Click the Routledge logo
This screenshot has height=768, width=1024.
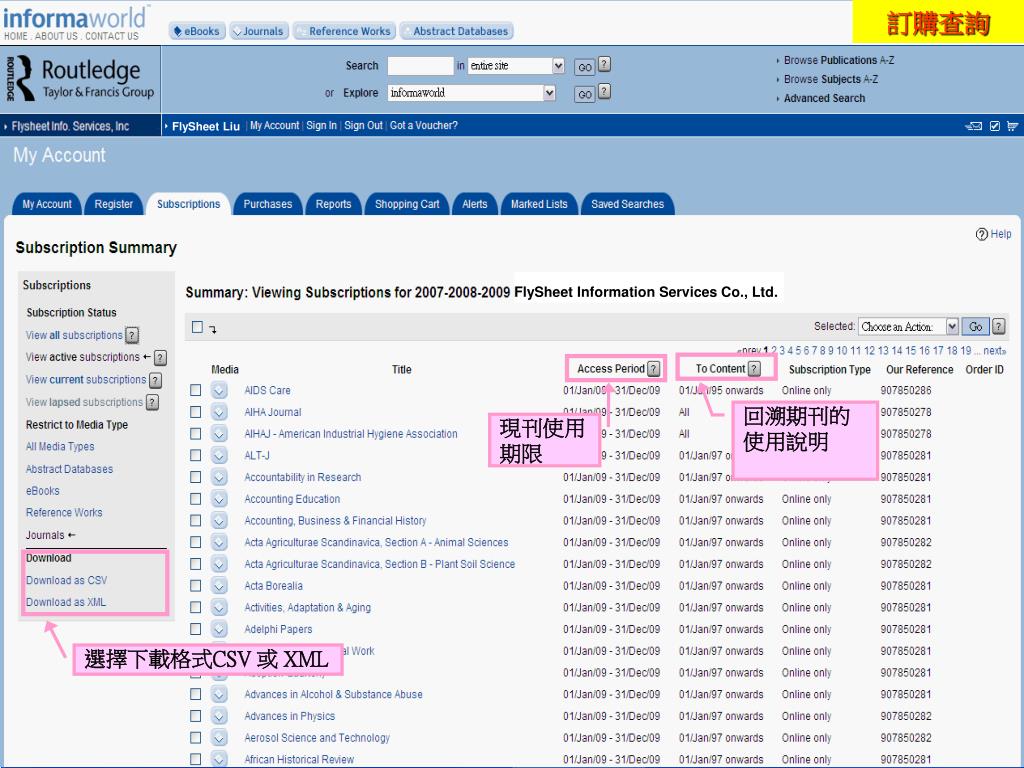pyautogui.click(x=80, y=79)
